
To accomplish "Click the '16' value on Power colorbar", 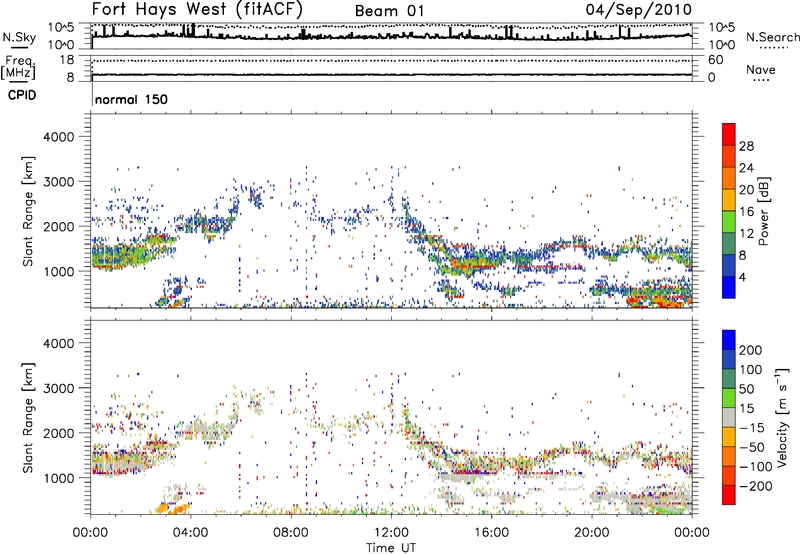I will (746, 212).
